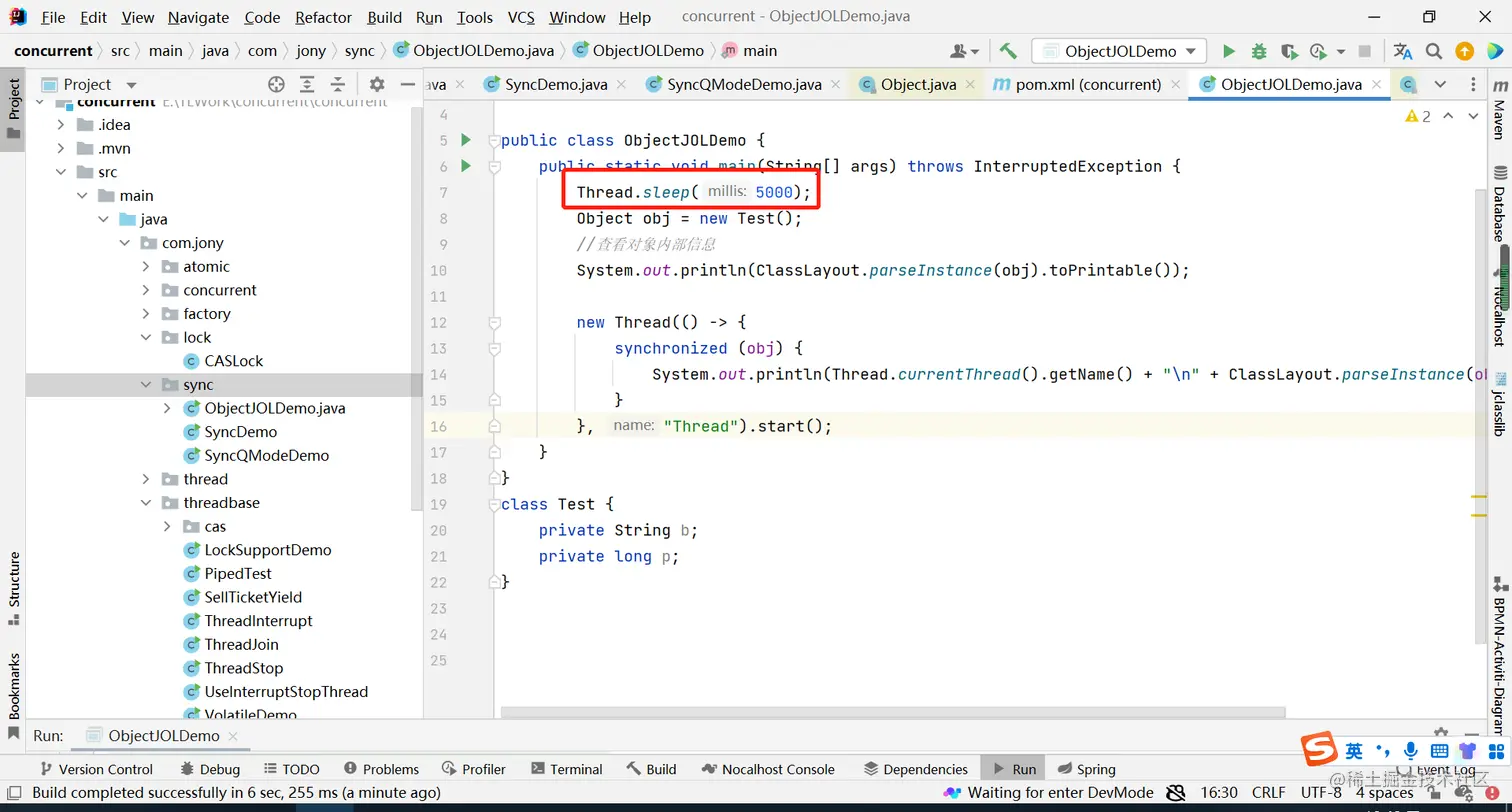Click next highlighted error down arrow
1512x812 pixels.
tap(1473, 116)
